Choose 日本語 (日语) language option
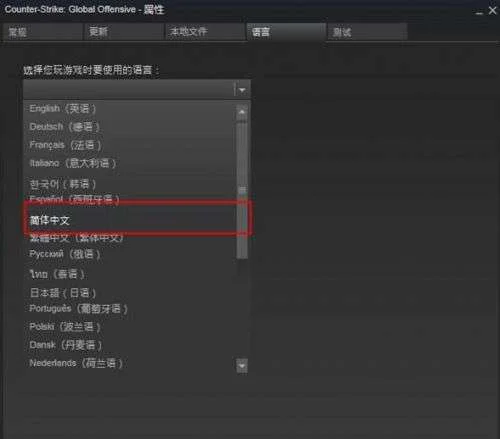Image resolution: width=500 pixels, height=439 pixels. [x=63, y=293]
